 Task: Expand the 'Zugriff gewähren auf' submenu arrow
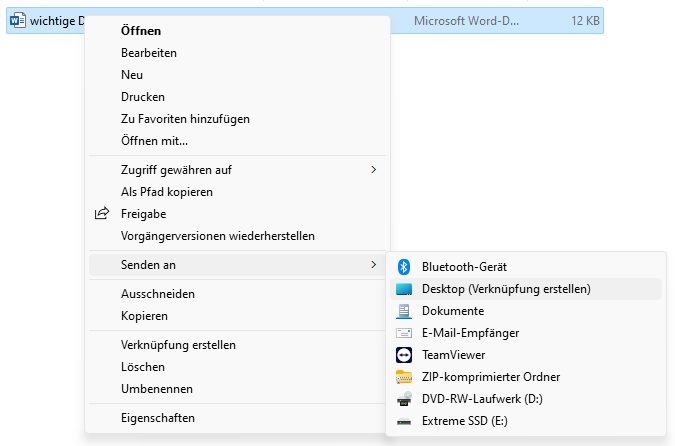373,170
